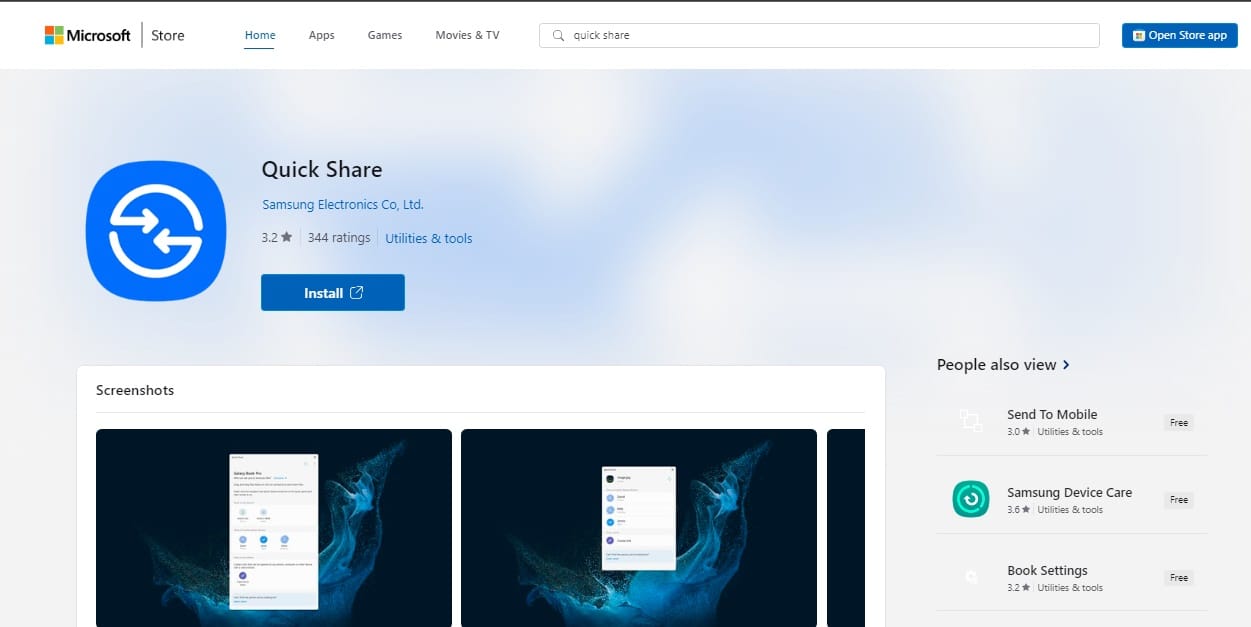Open the Send To Mobile listing
Image resolution: width=1251 pixels, height=627 pixels.
[x=1072, y=422]
